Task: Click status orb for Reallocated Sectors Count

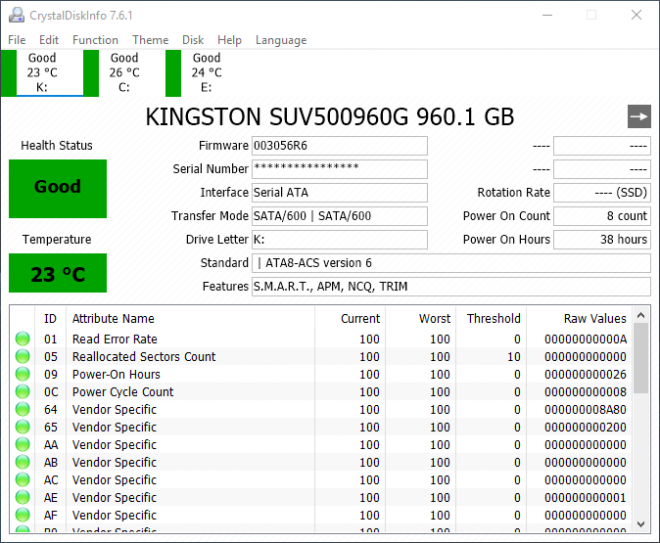Action: (22, 357)
